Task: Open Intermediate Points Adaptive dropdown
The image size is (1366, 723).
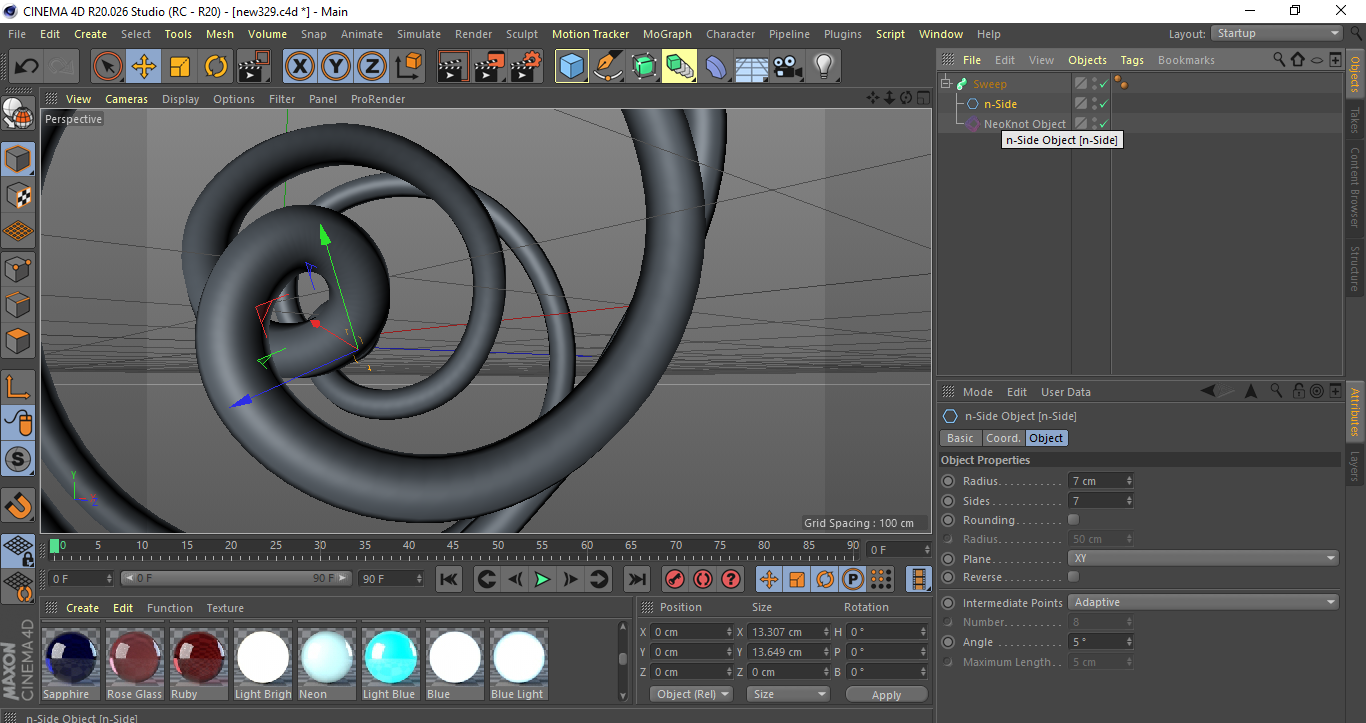Action: pos(1203,602)
